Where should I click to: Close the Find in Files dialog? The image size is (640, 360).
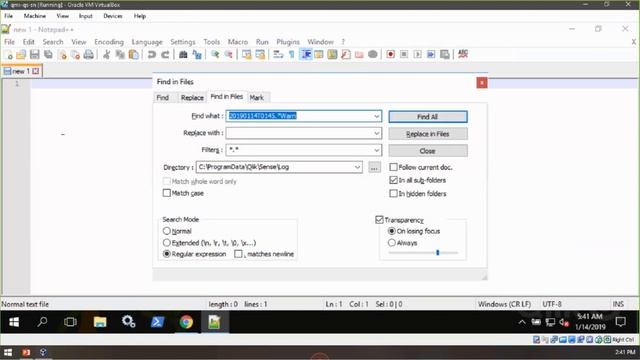482,83
